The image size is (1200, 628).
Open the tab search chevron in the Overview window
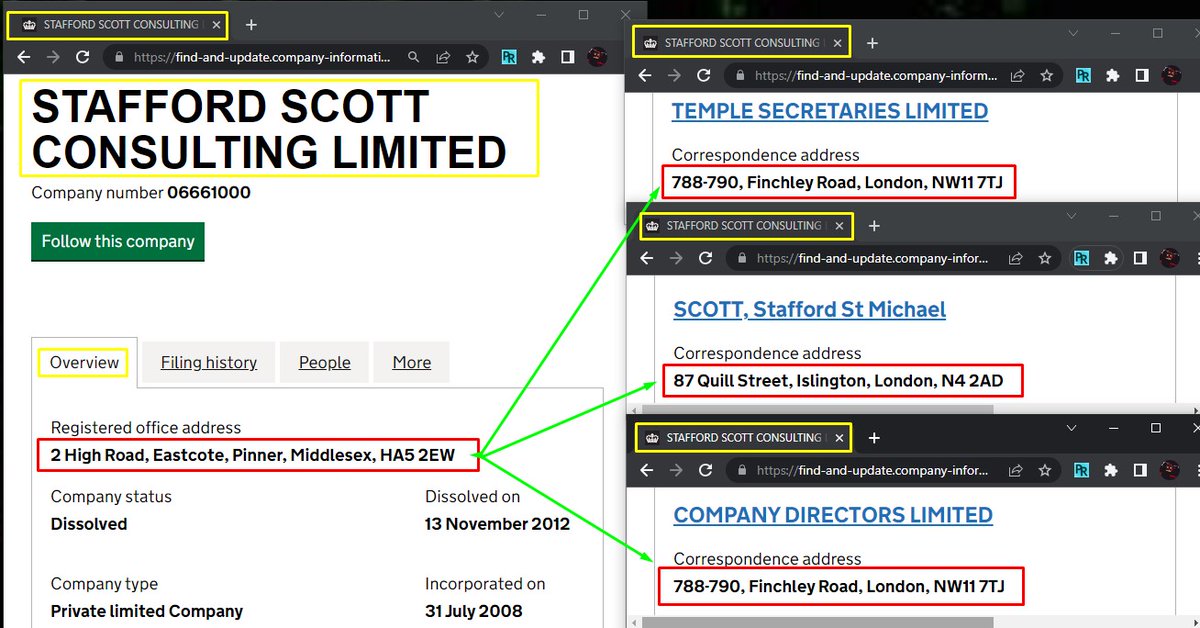click(500, 15)
